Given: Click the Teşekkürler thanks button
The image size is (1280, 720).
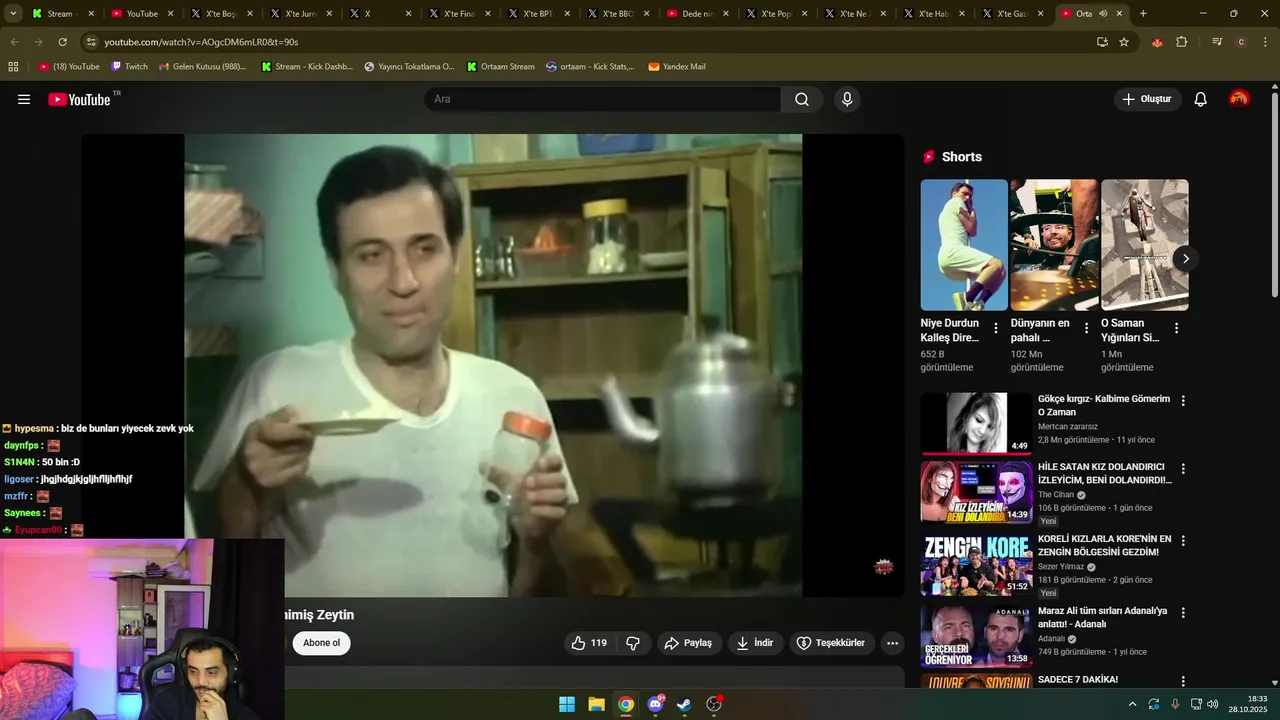Looking at the screenshot, I should [x=832, y=643].
